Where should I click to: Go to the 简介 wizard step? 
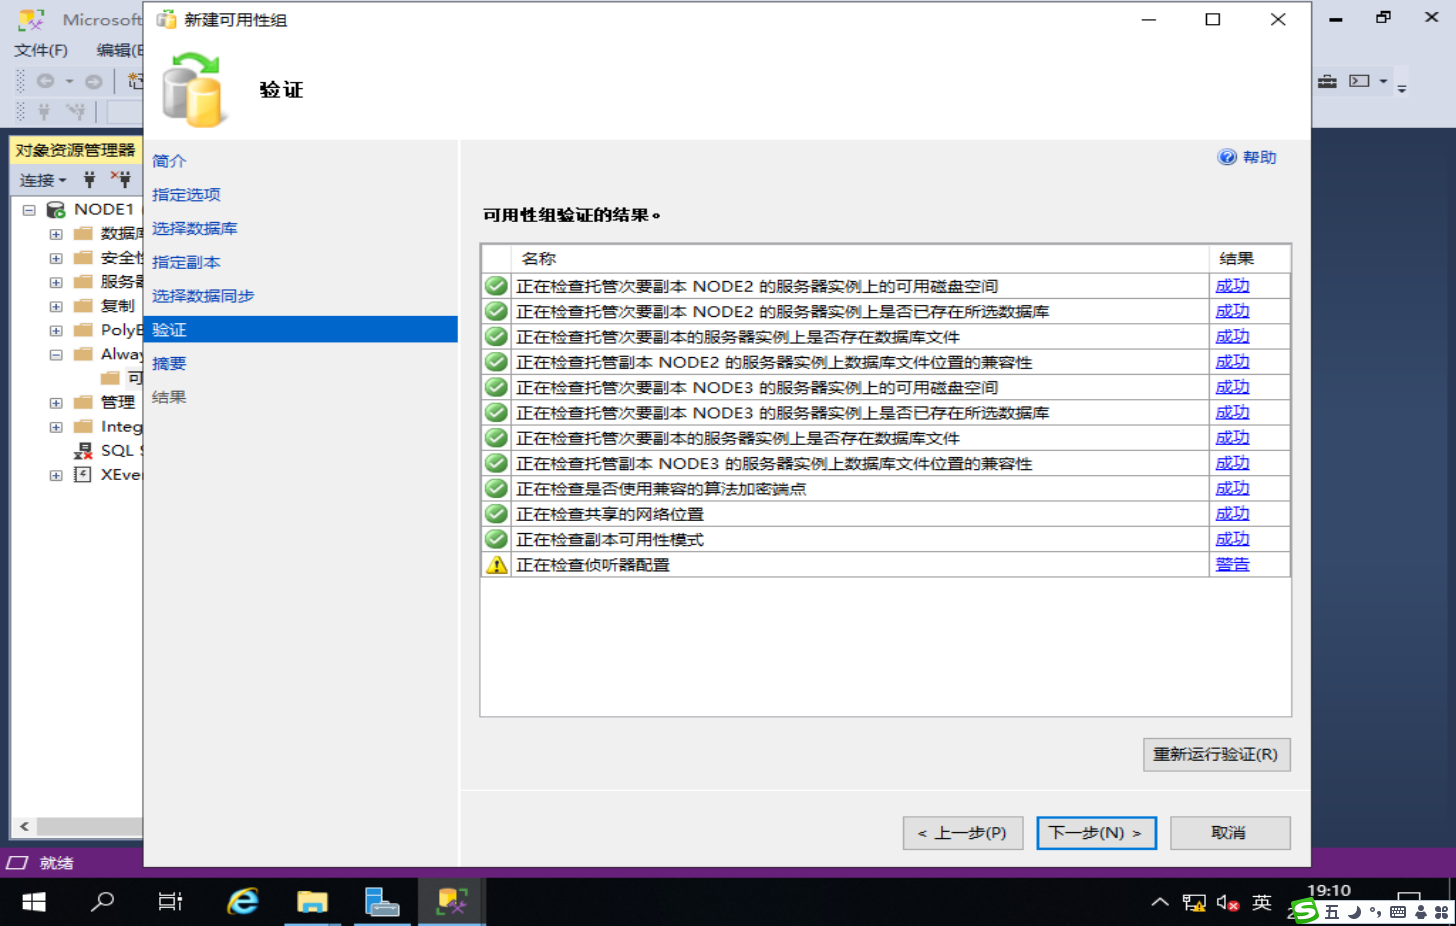pyautogui.click(x=169, y=161)
